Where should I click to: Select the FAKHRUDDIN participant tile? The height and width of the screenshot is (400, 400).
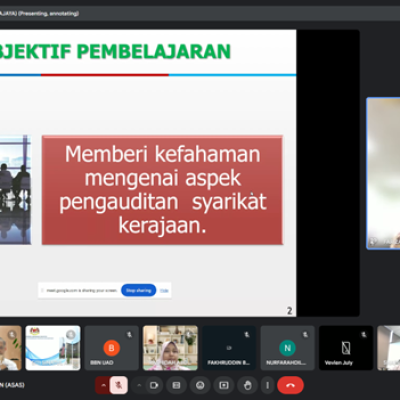tap(229, 348)
